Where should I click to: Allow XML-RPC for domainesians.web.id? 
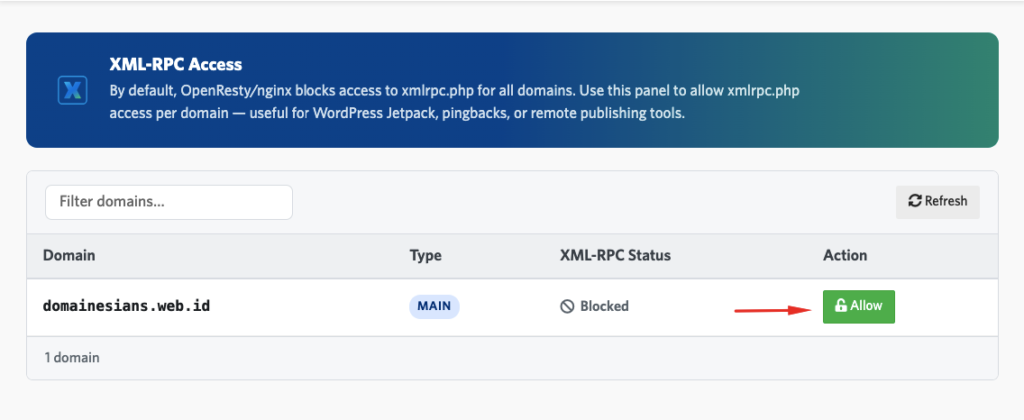(858, 306)
